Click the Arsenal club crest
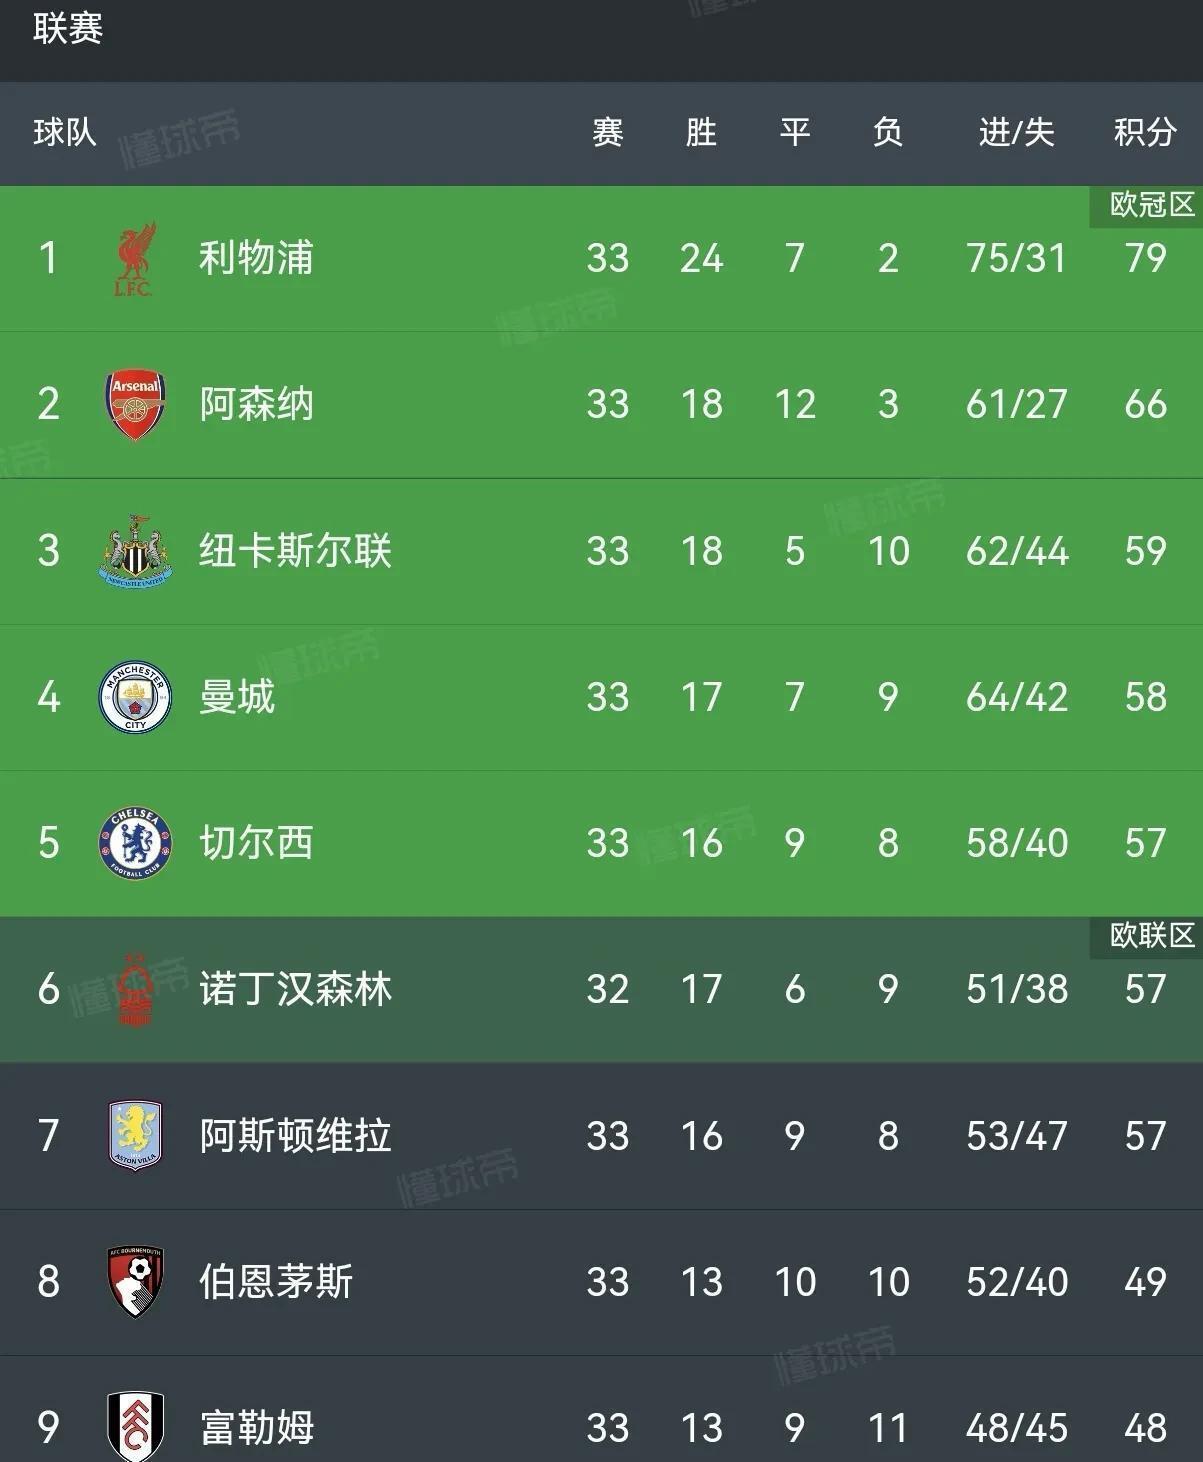The height and width of the screenshot is (1462, 1203). [135, 405]
